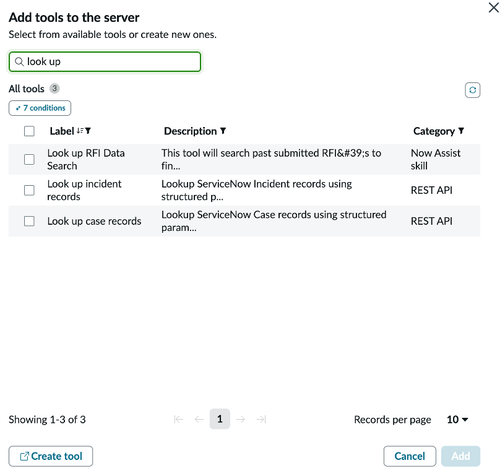Go to the next page arrow

coord(240,419)
